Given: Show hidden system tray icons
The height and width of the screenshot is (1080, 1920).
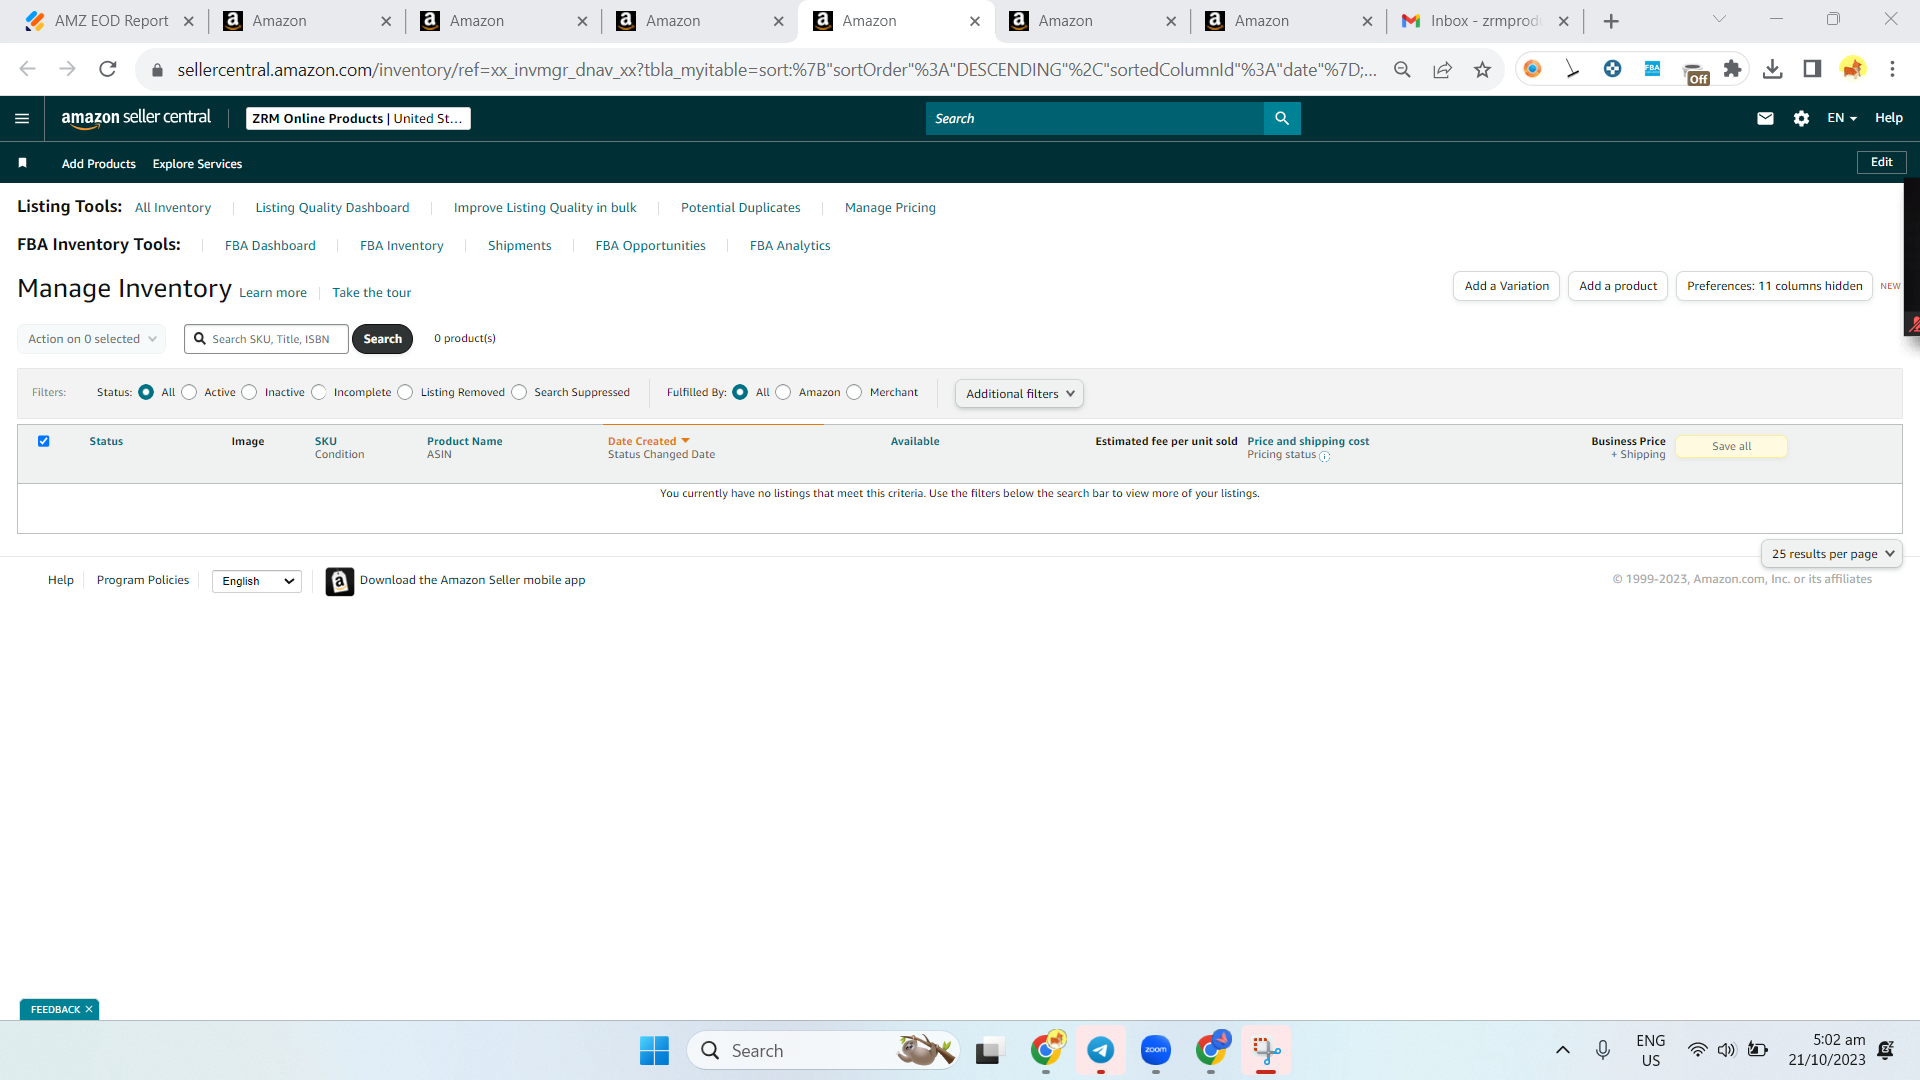Looking at the screenshot, I should [x=1562, y=1050].
